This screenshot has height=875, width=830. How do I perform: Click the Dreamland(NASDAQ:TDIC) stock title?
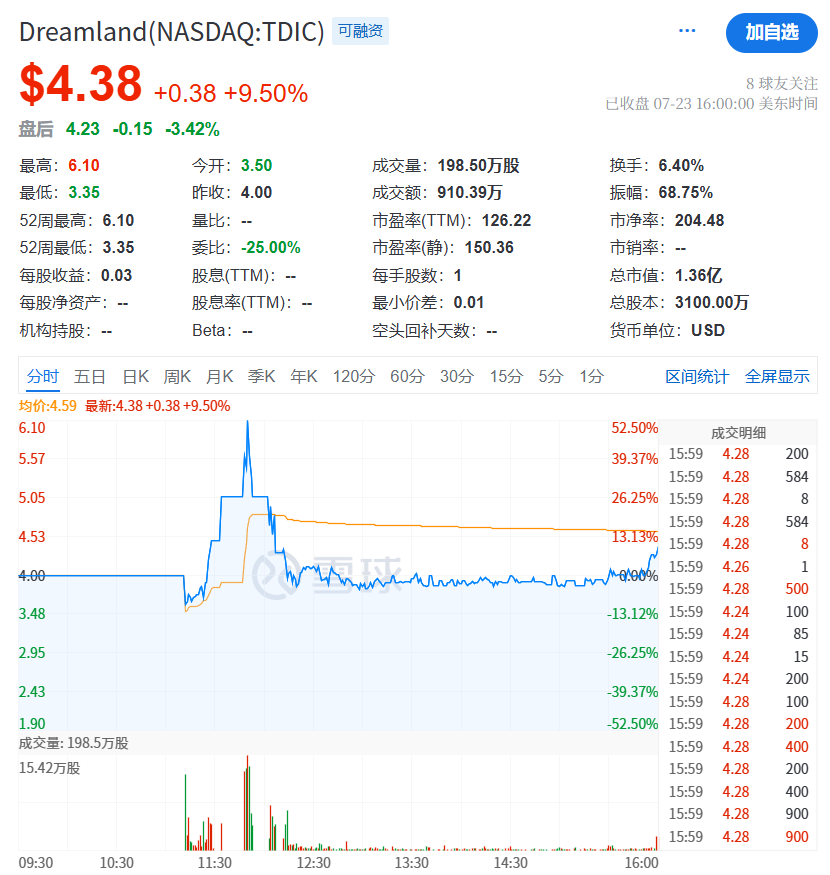click(171, 32)
